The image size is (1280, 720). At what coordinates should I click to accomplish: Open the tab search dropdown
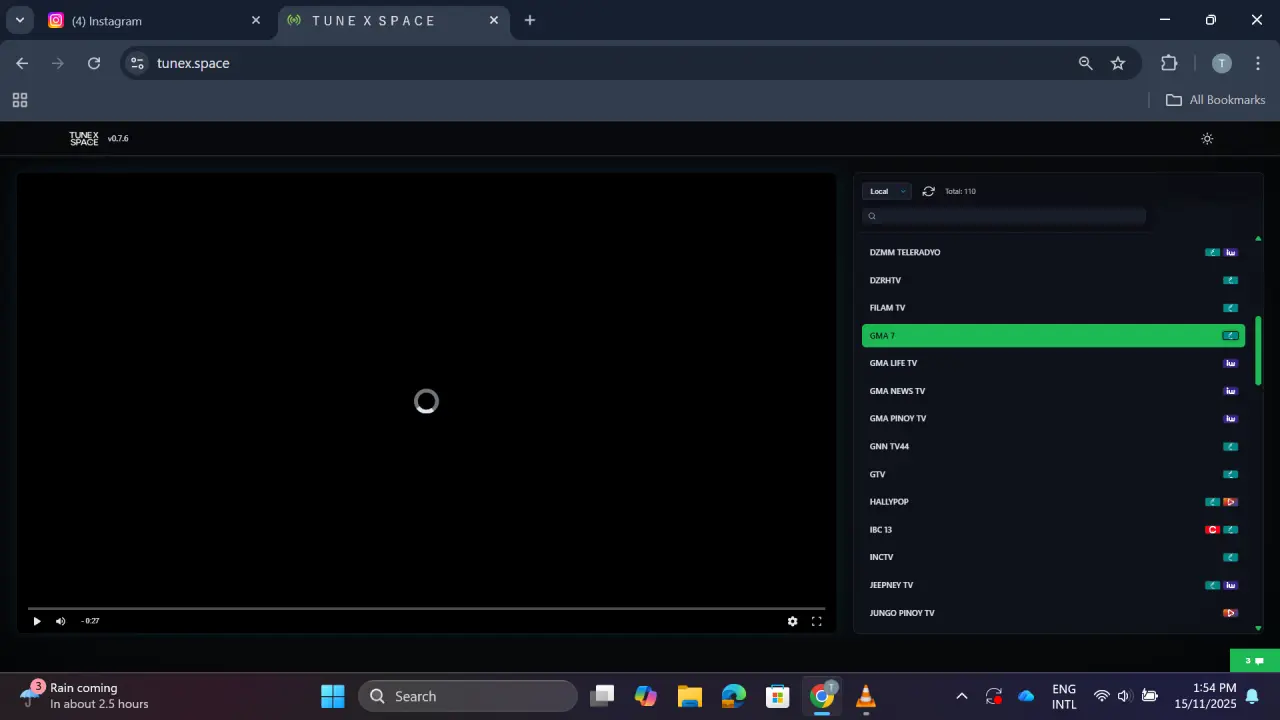[19, 20]
